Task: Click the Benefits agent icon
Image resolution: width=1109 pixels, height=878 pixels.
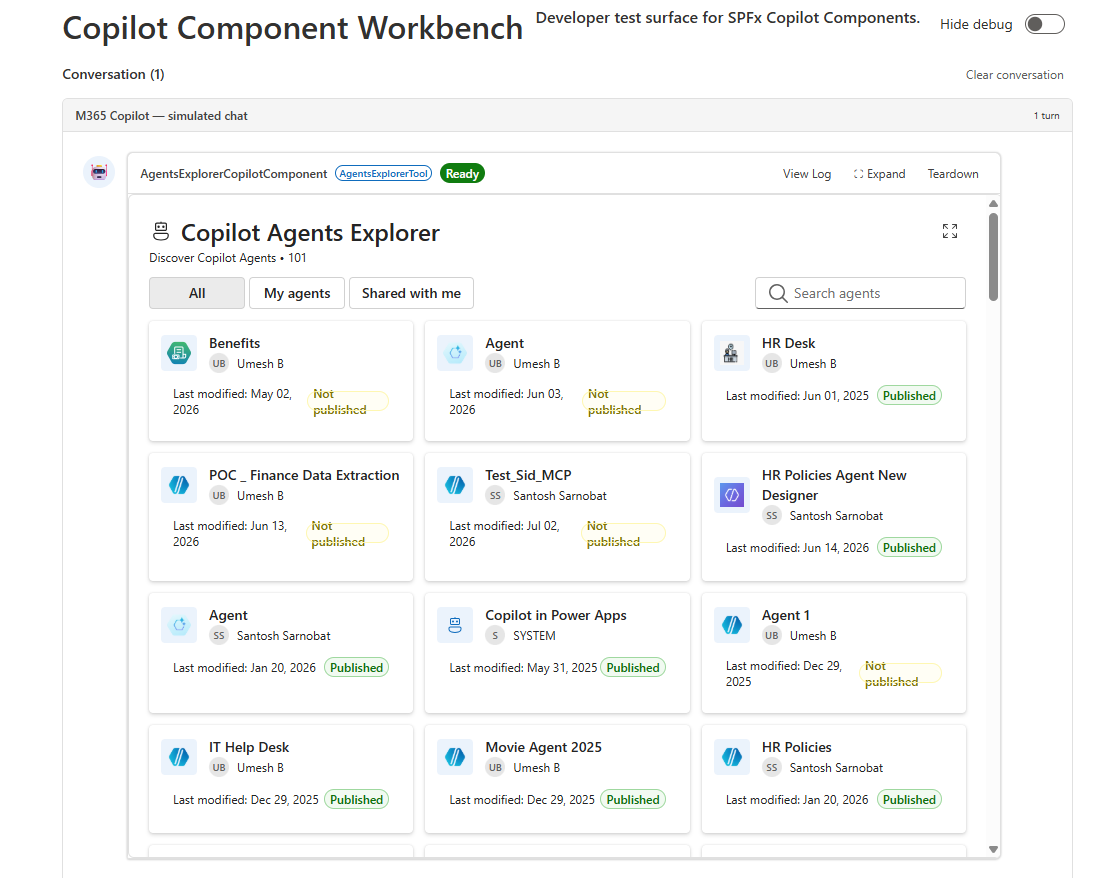Action: pyautogui.click(x=179, y=352)
